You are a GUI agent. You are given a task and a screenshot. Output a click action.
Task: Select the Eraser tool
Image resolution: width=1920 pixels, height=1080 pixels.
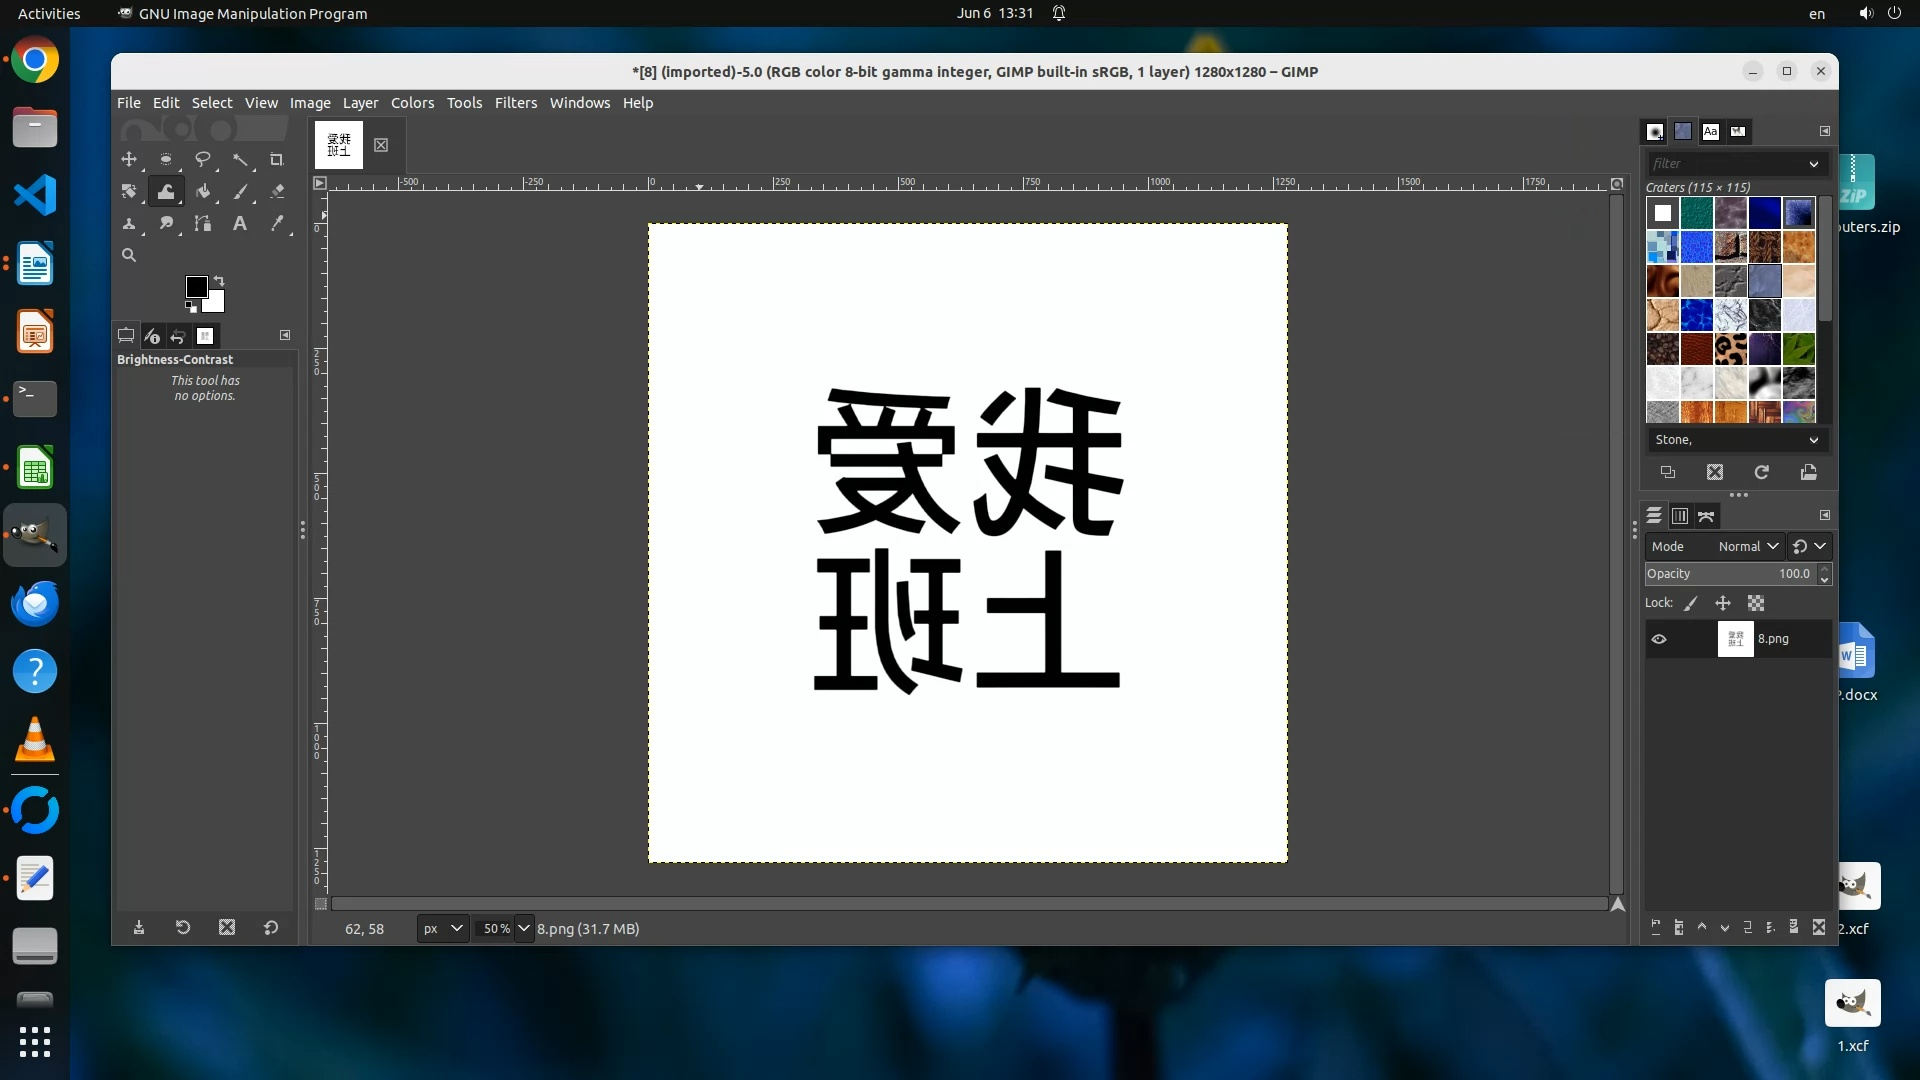tap(277, 192)
